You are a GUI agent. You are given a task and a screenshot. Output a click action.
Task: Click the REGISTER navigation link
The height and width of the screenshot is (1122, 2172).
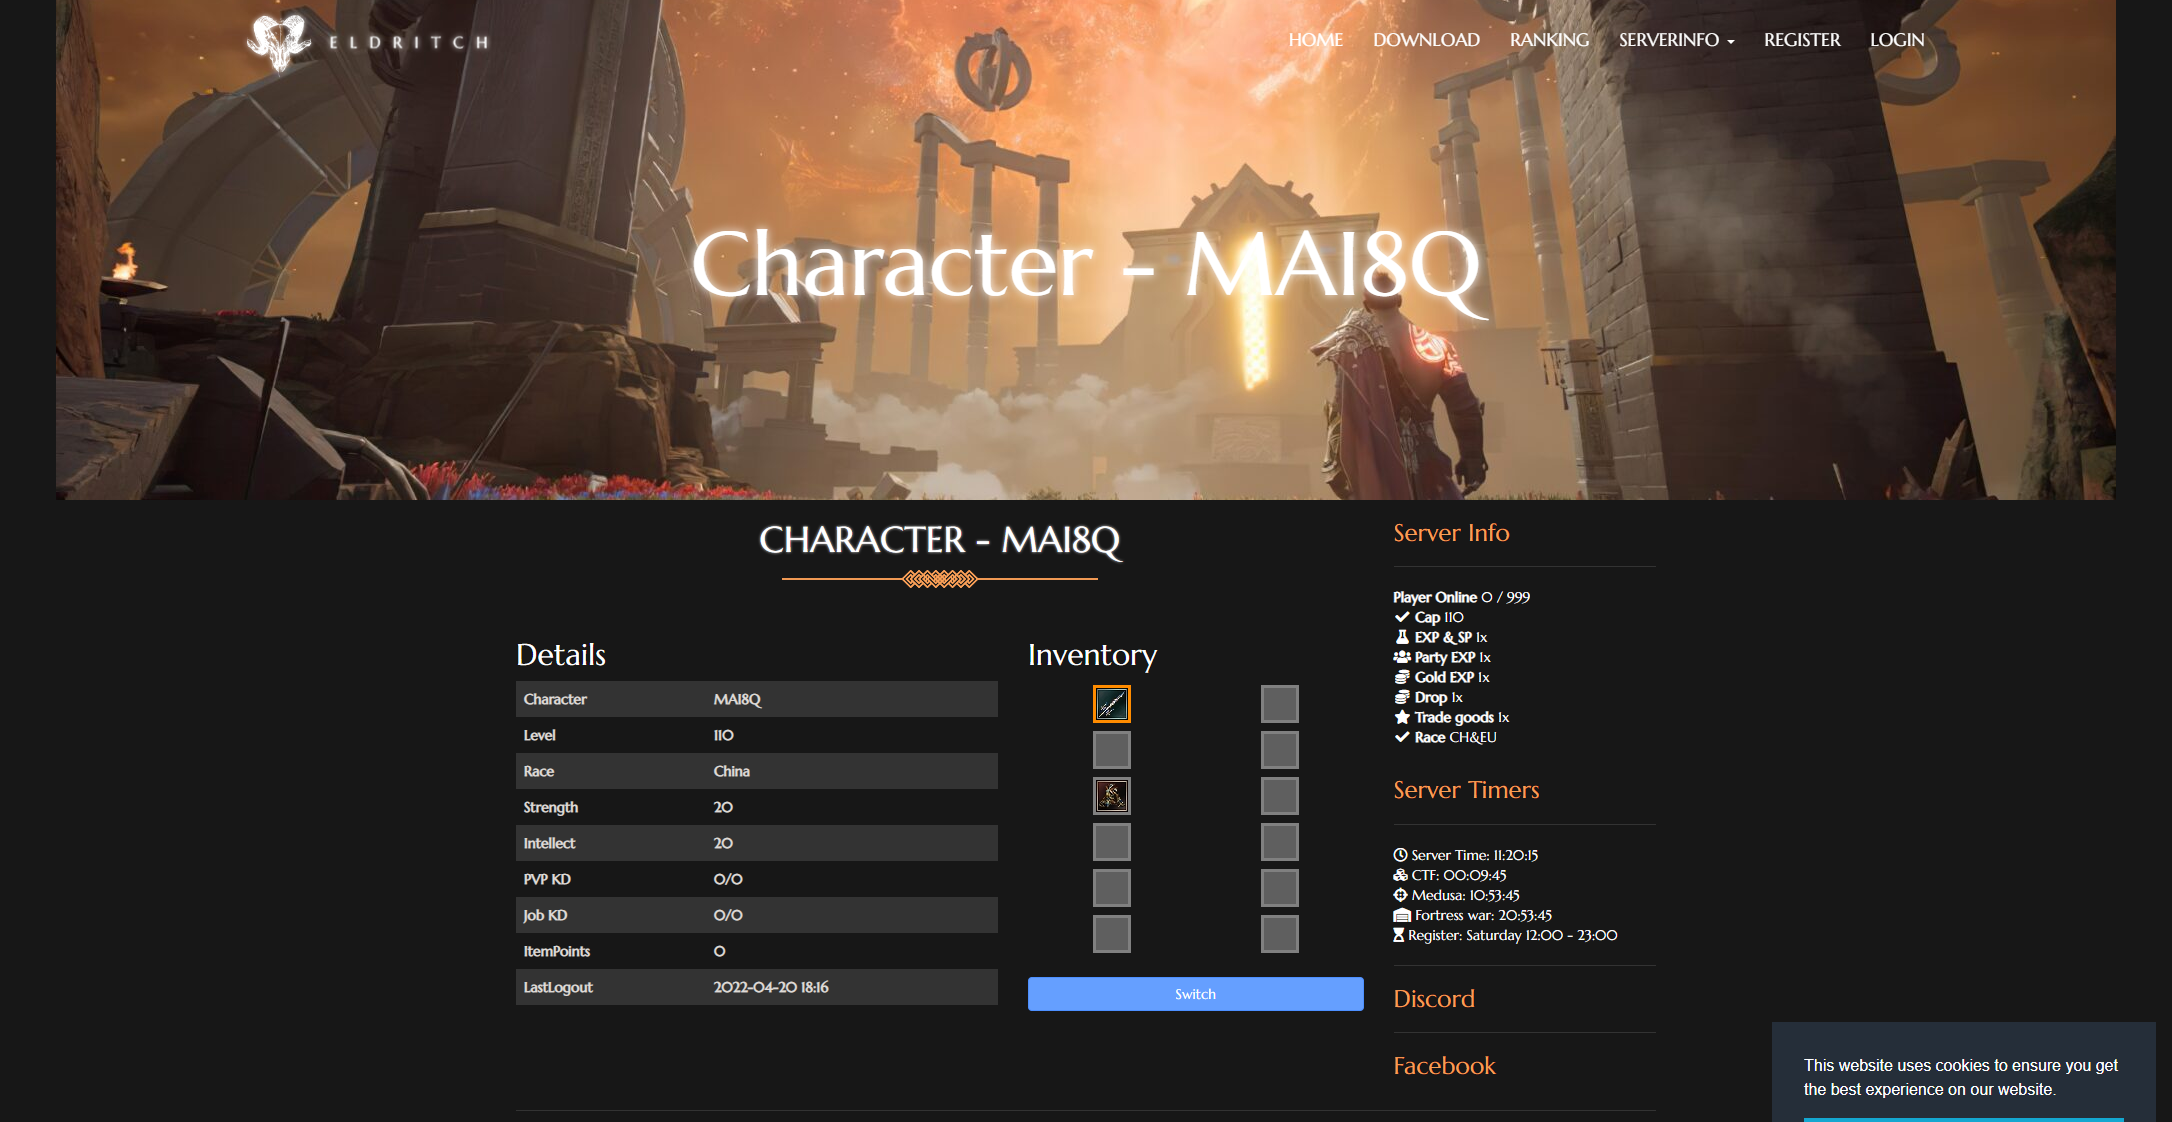[1801, 40]
